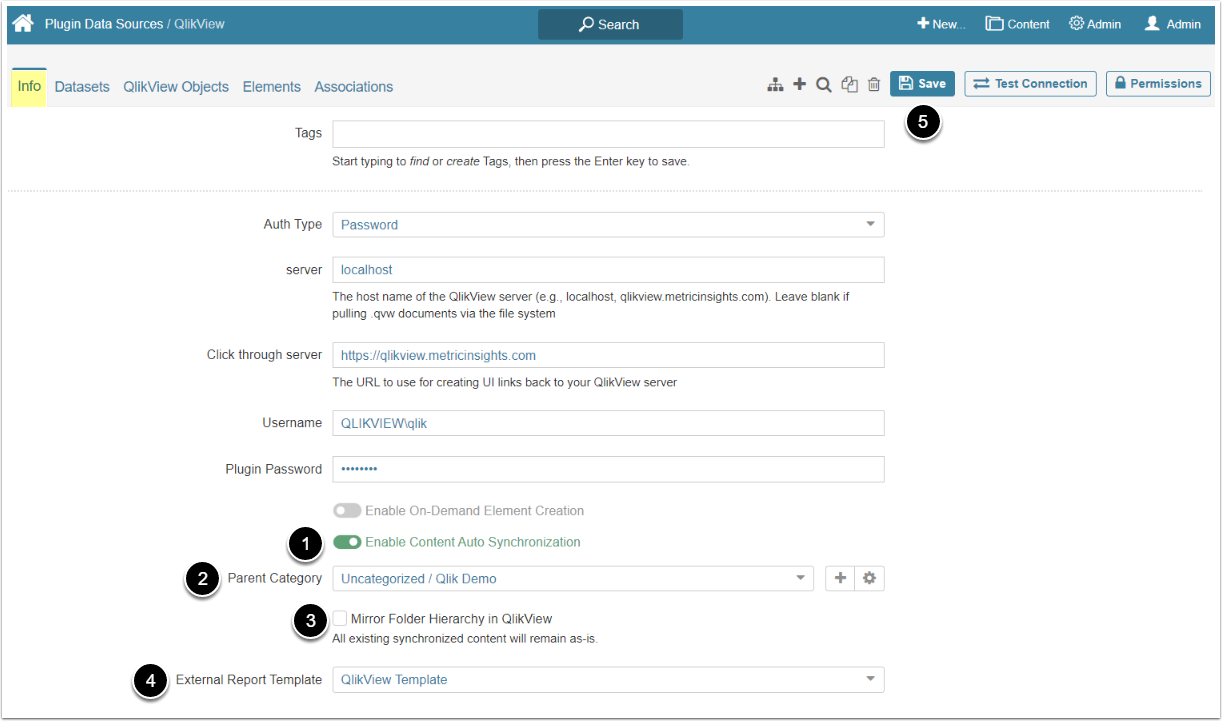The height and width of the screenshot is (721, 1222).
Task: Disable Content Auto Synchronization toggle
Action: [347, 542]
